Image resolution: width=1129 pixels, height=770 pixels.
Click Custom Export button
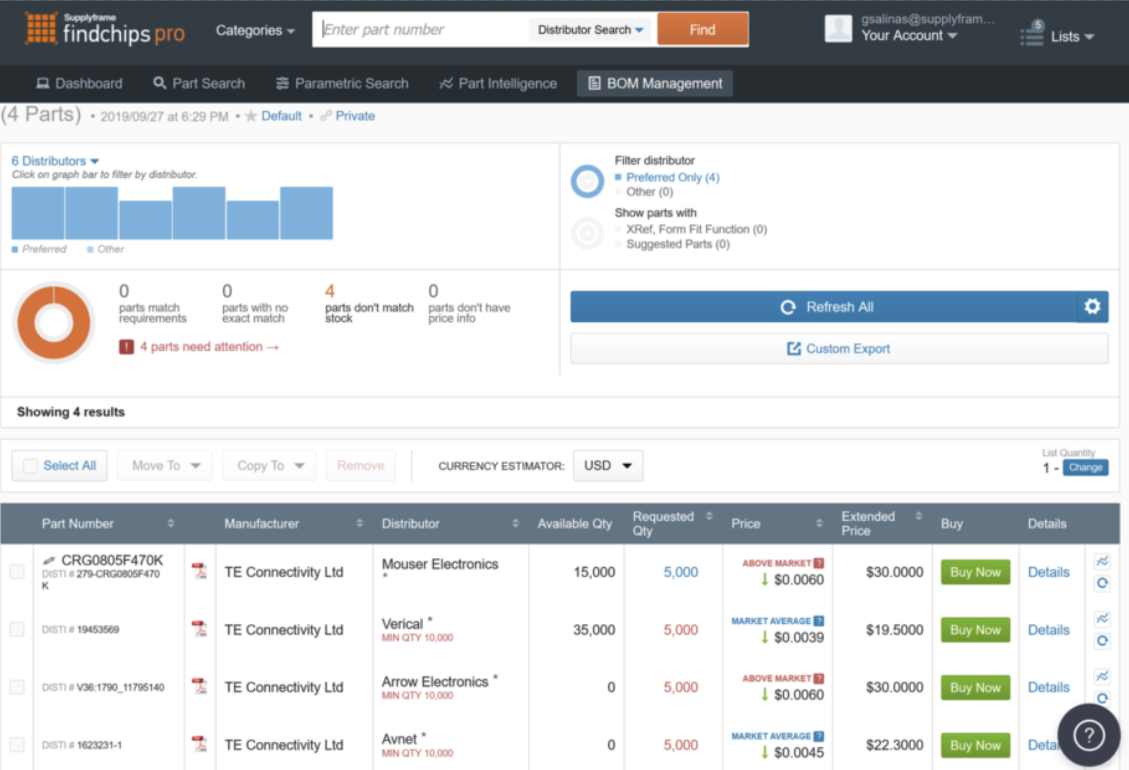tap(839, 349)
